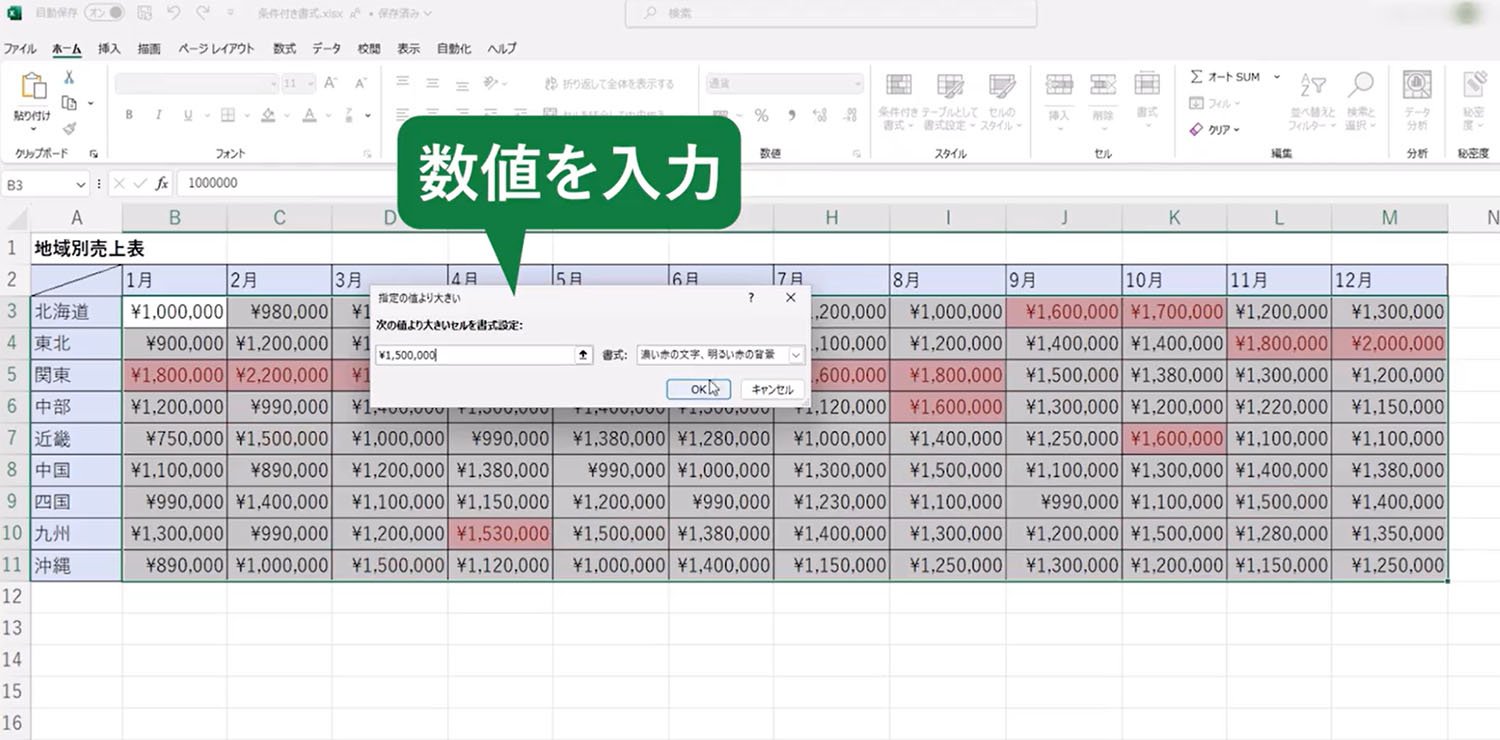The height and width of the screenshot is (740, 1500).
Task: Click the fx insert function icon
Action: (162, 184)
